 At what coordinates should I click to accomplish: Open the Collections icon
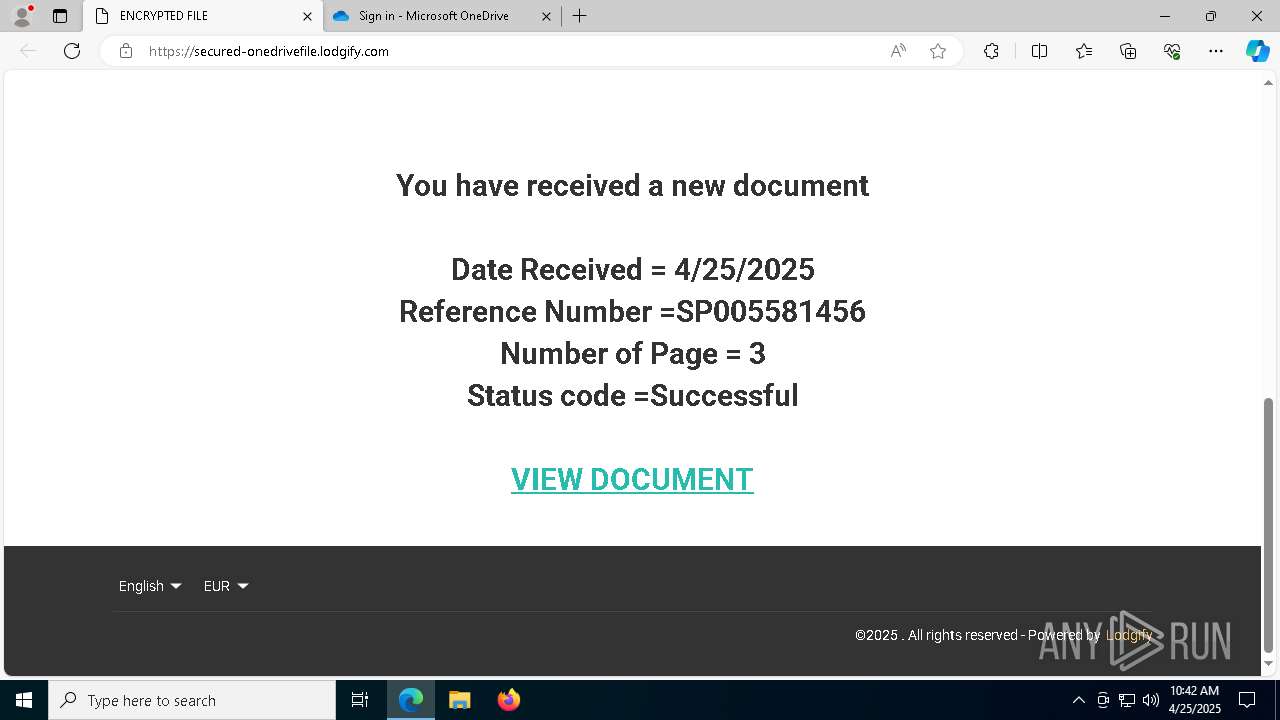click(x=1128, y=51)
